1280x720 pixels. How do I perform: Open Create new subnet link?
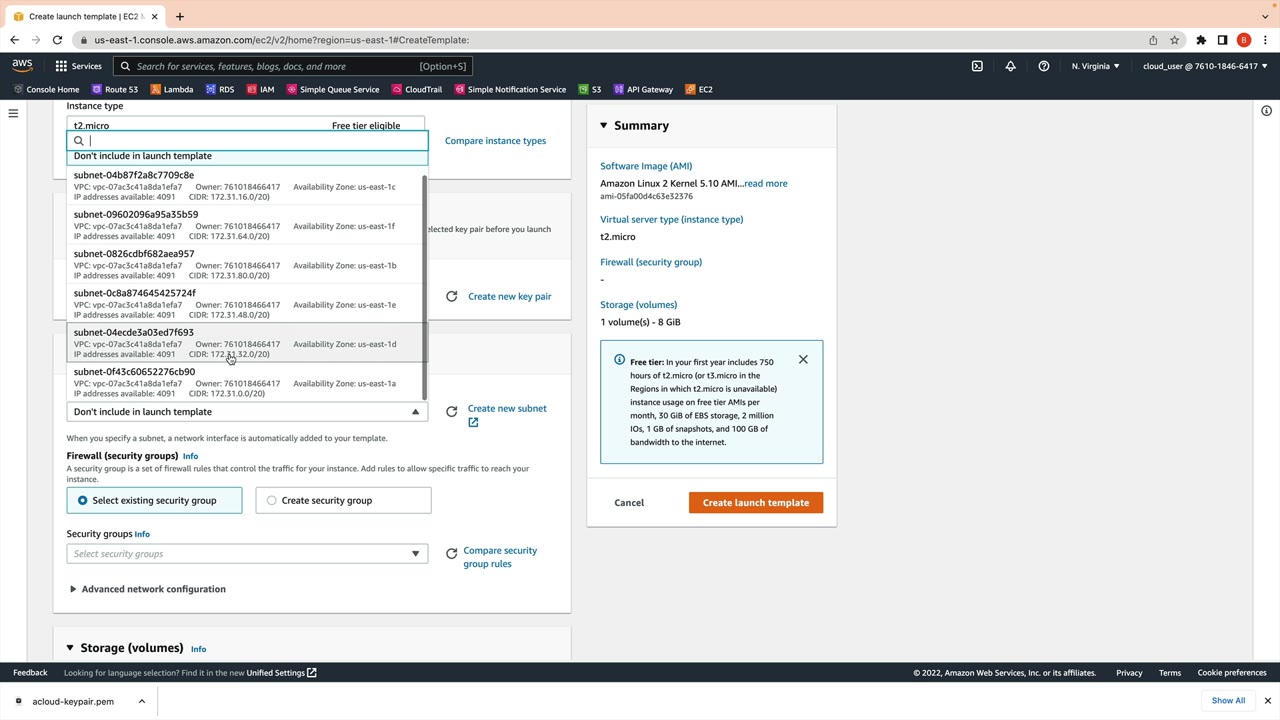tap(507, 414)
